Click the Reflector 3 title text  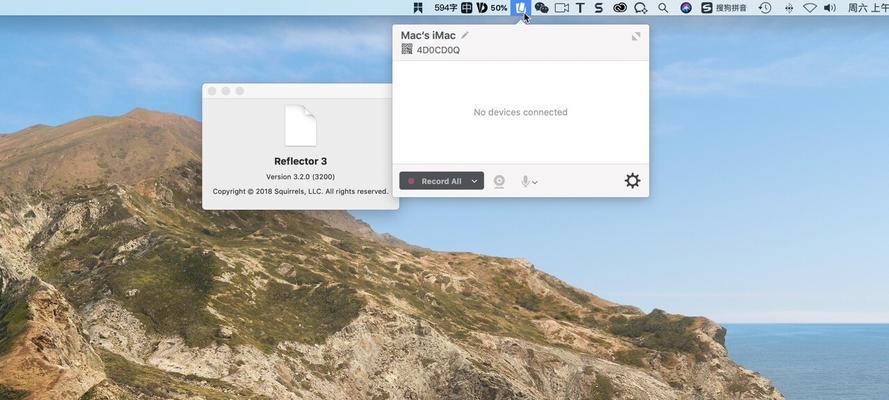tap(300, 161)
